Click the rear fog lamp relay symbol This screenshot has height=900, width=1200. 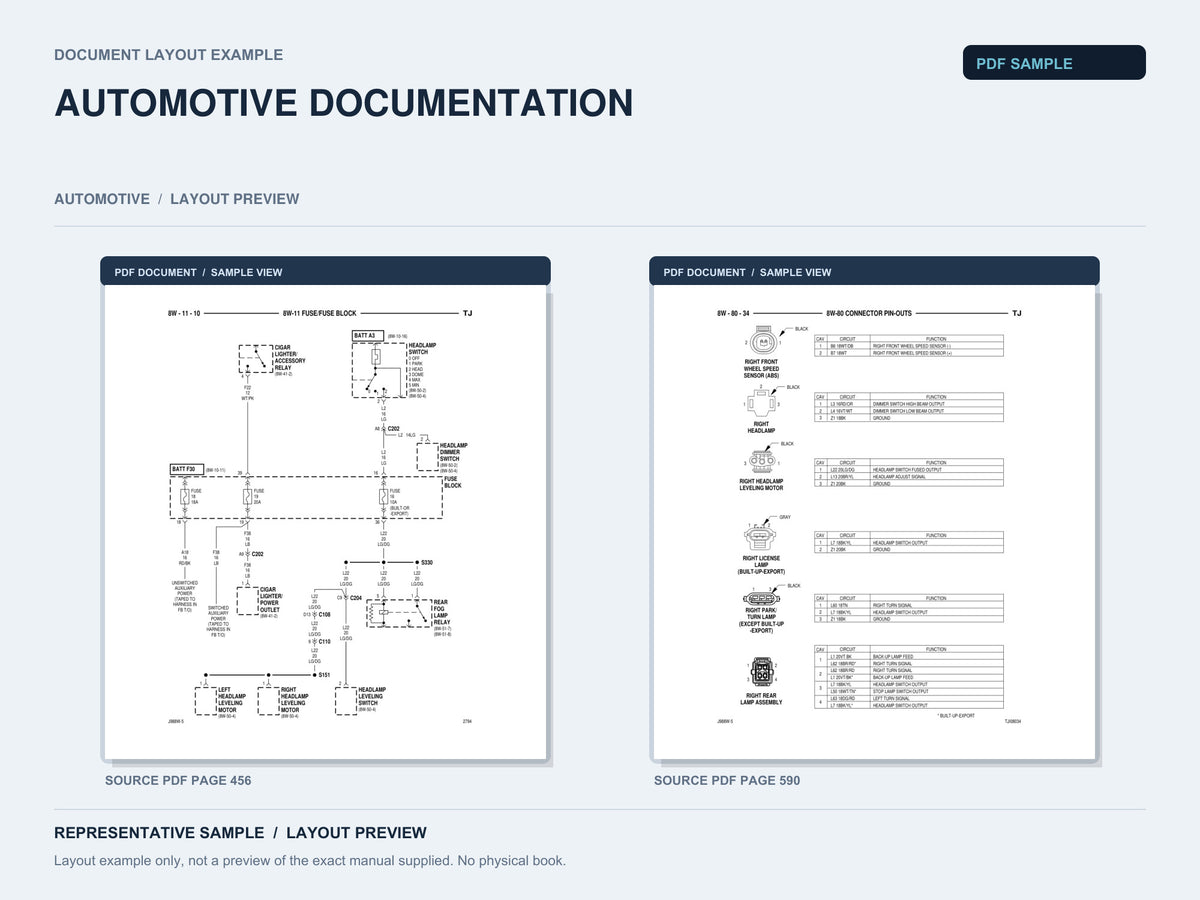tap(398, 613)
